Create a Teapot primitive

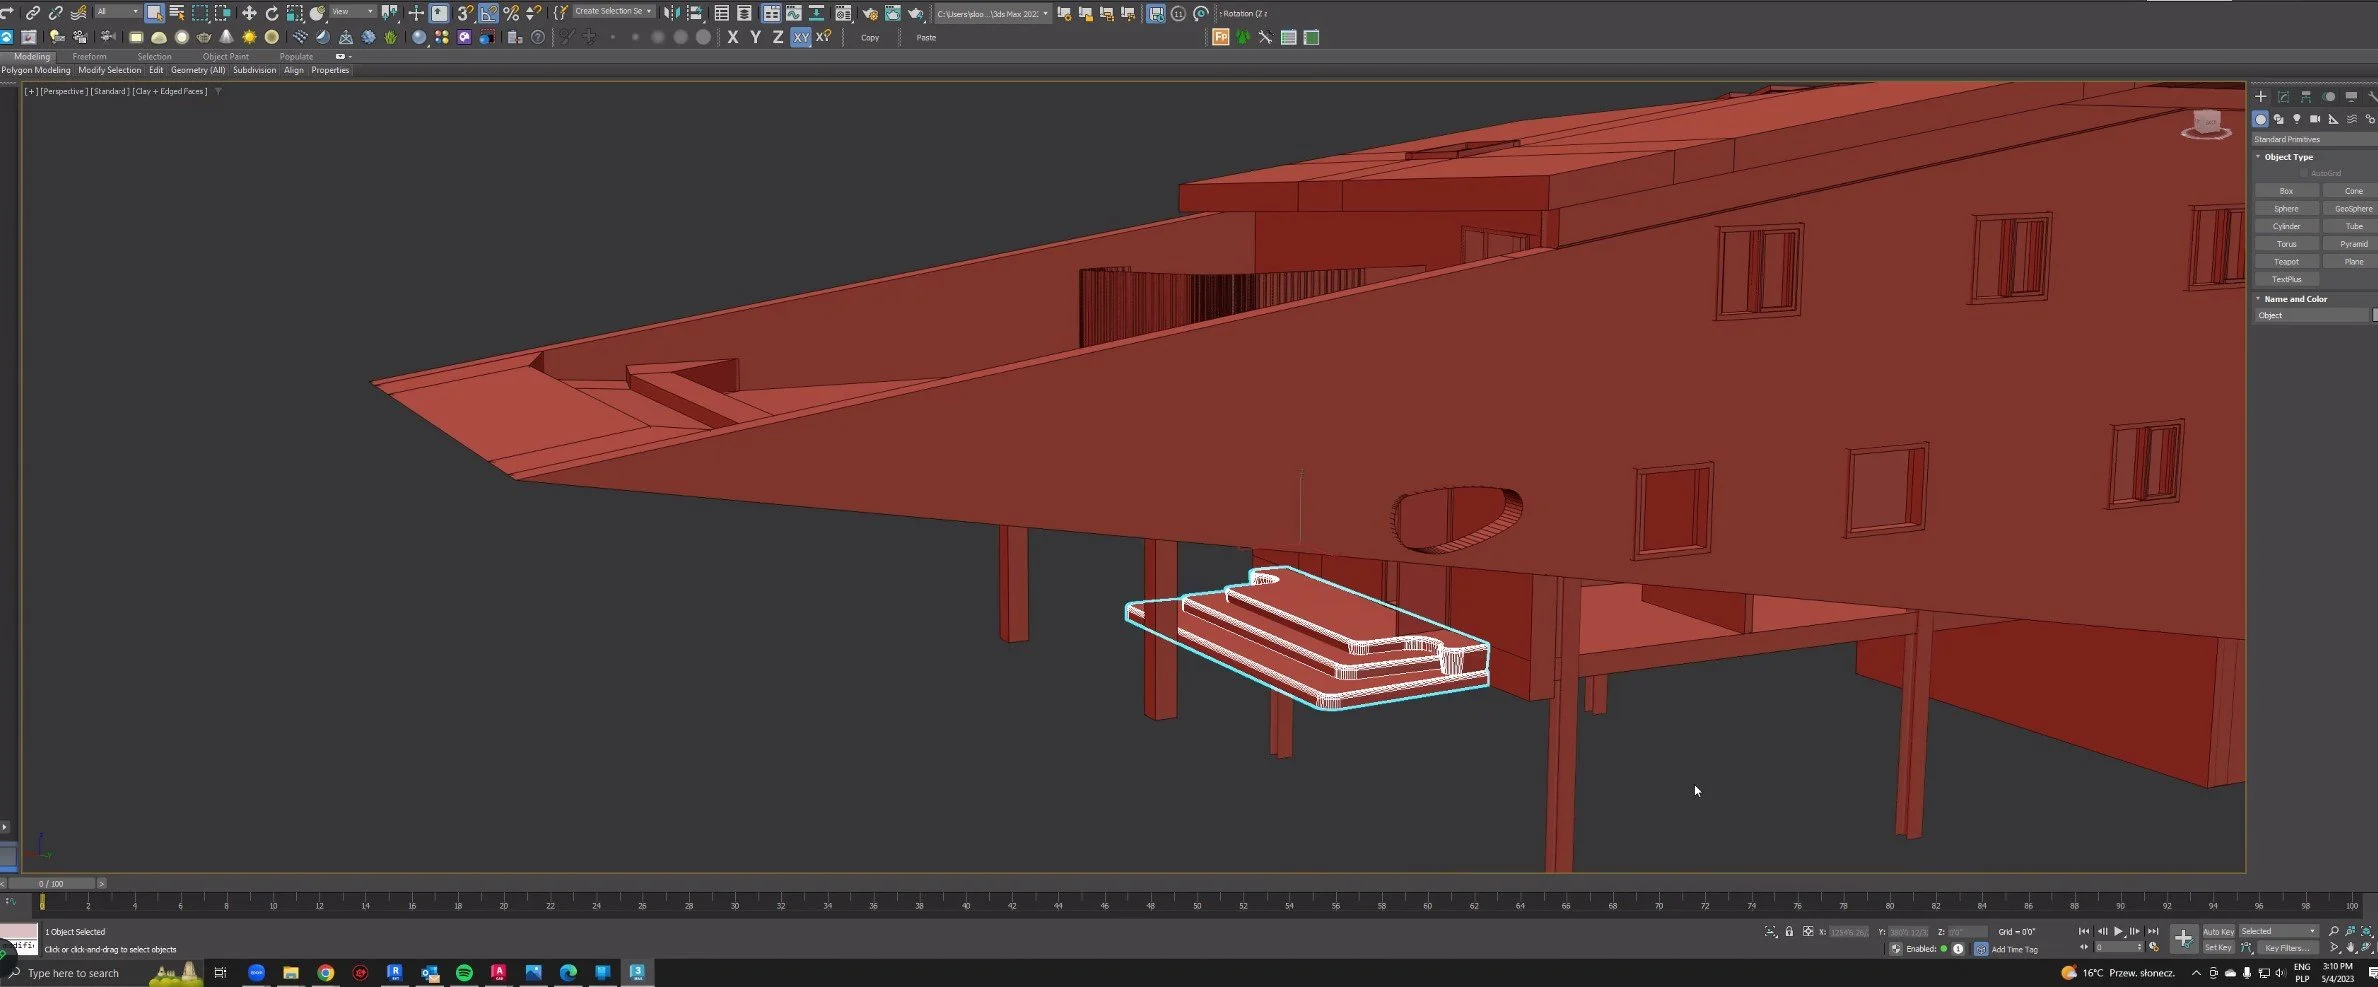click(x=2286, y=262)
